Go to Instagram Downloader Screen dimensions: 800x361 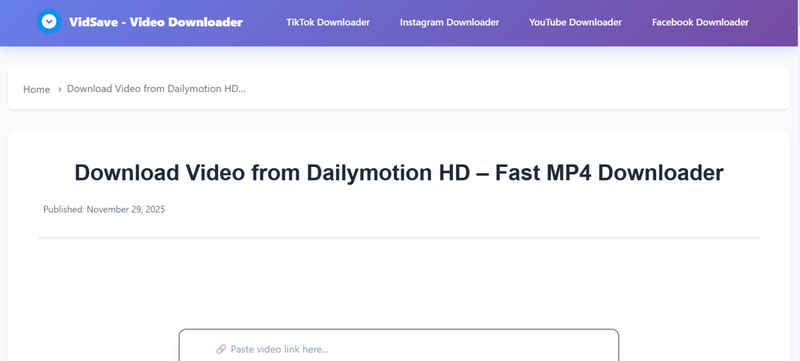(x=449, y=22)
